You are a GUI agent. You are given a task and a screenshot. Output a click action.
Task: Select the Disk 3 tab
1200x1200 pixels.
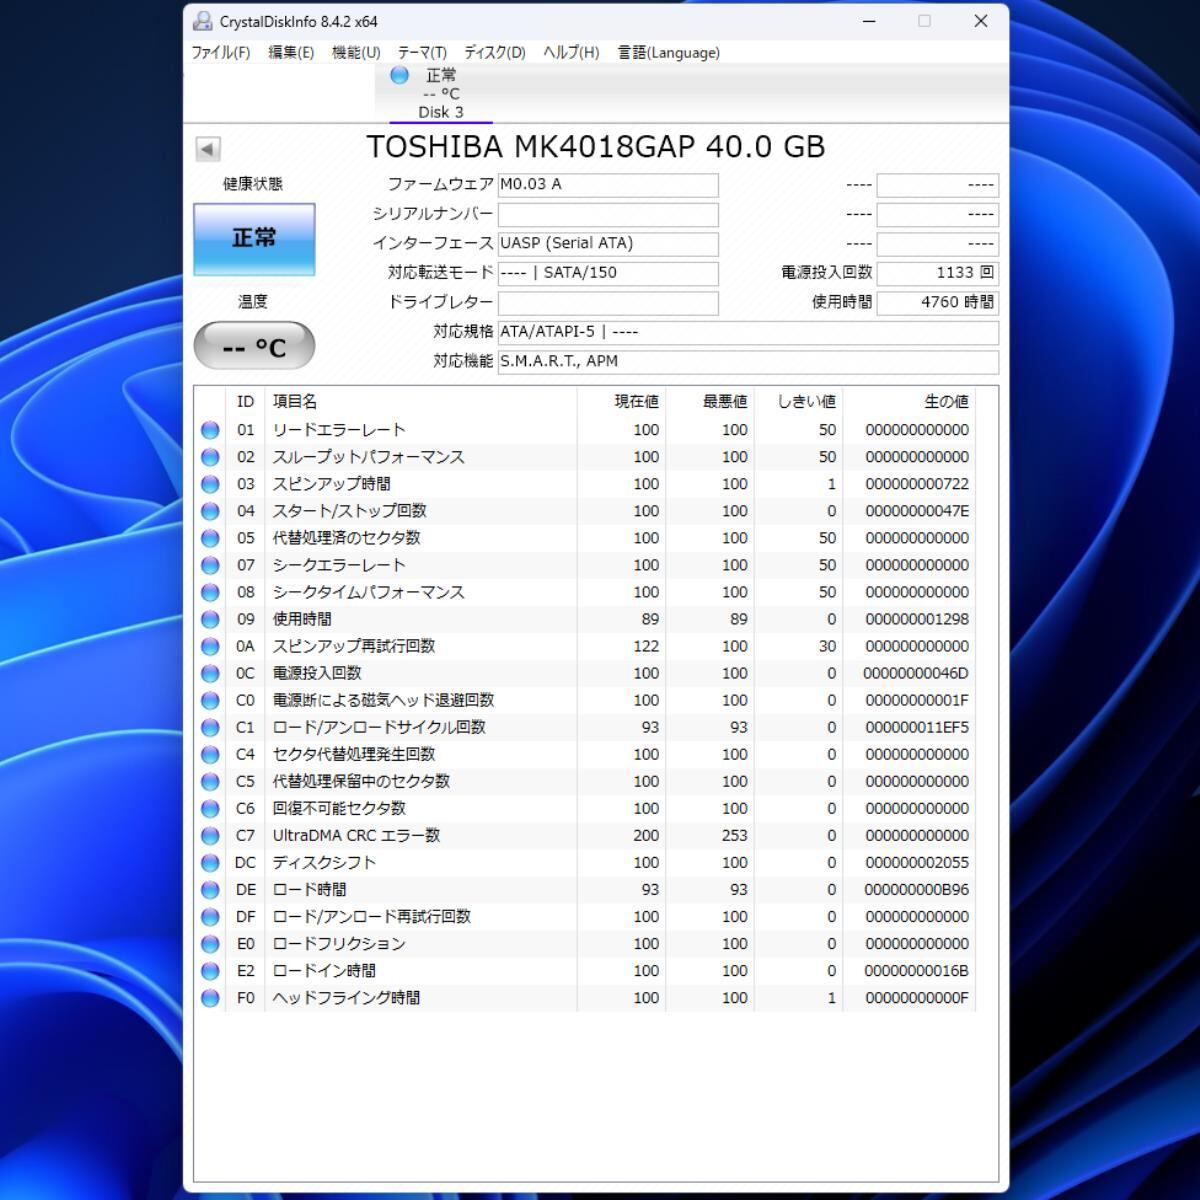pos(440,94)
